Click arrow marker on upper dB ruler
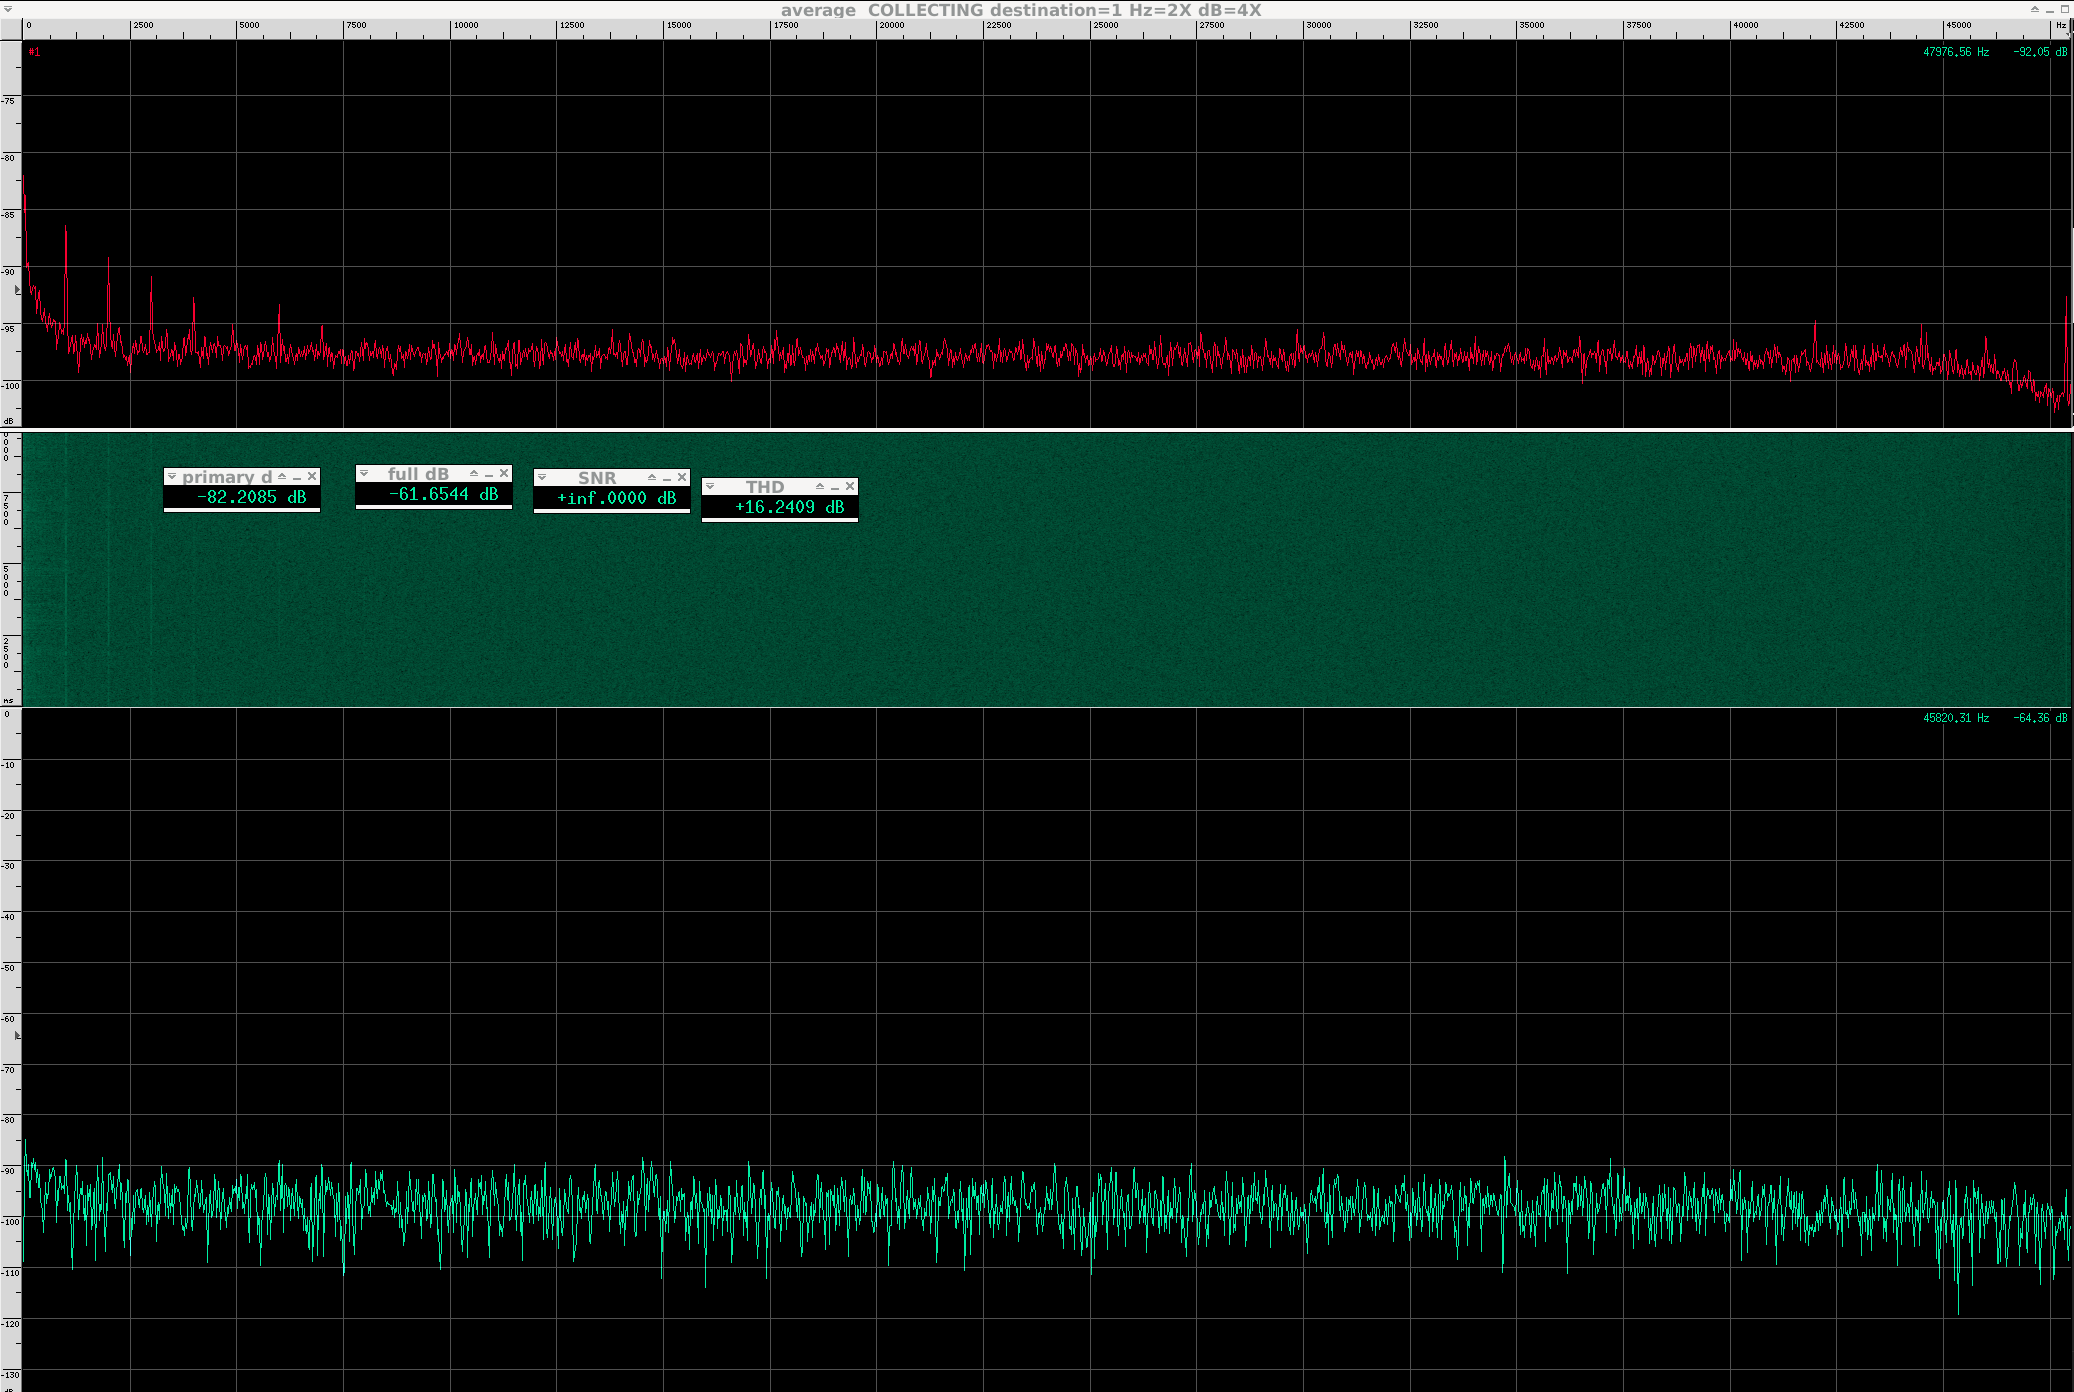 (x=17, y=290)
